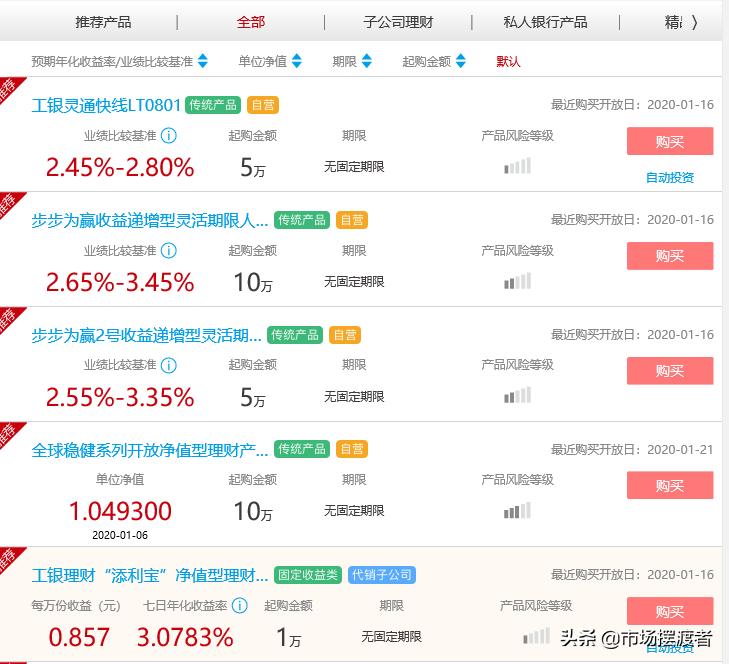Screen dimensions: 729x664
Task: Click 购买 for 添利宝 product
Action: [x=669, y=611]
